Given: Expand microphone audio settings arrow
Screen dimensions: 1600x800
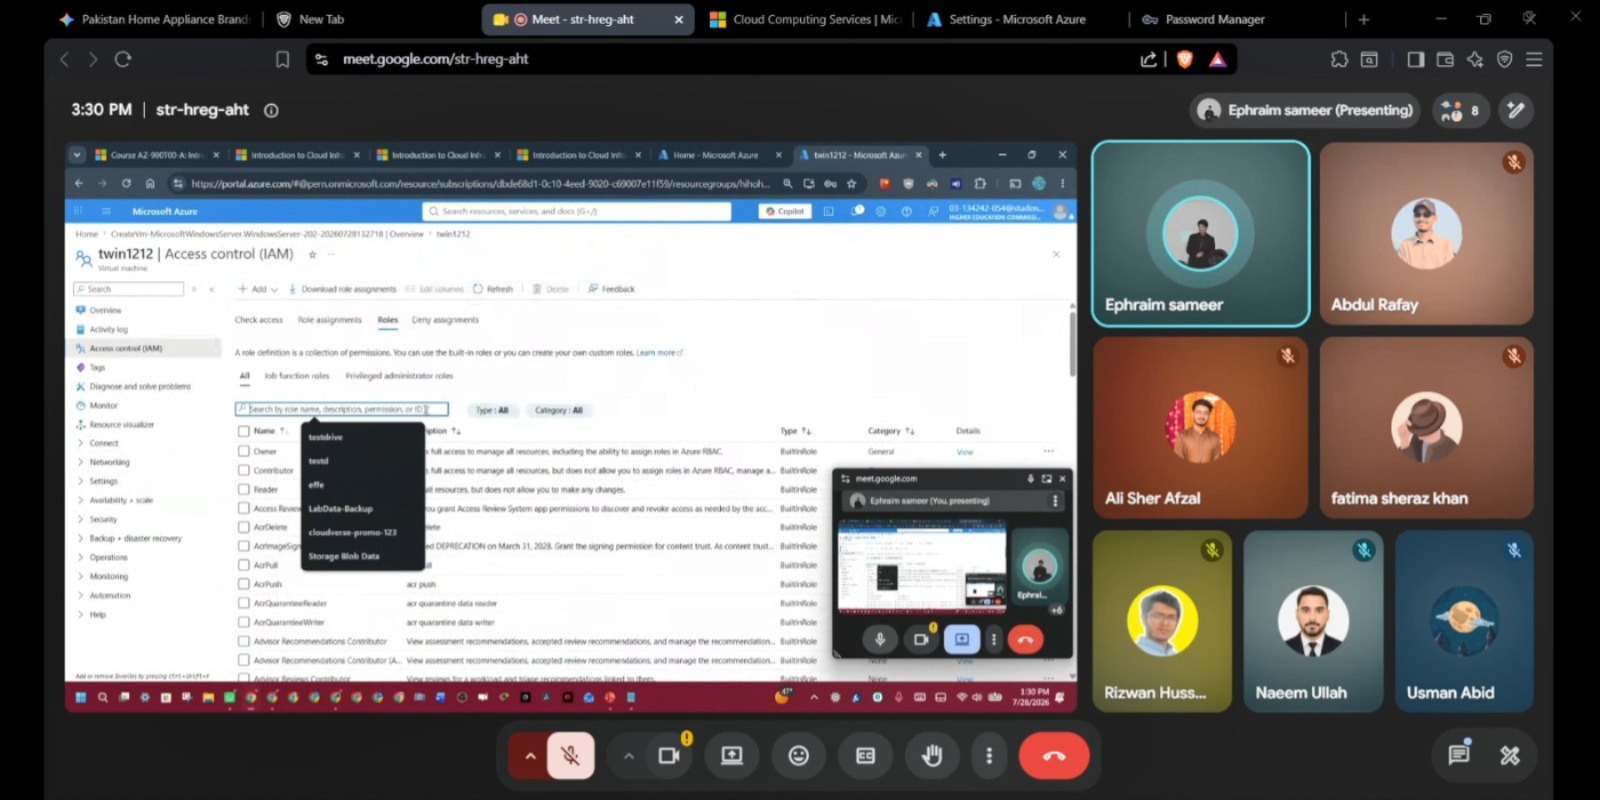Looking at the screenshot, I should tap(529, 755).
